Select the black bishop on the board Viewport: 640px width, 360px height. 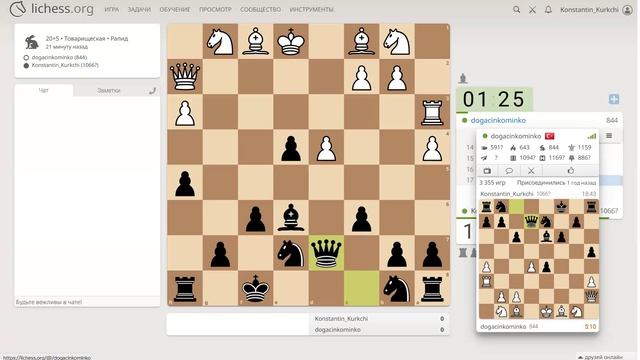(x=291, y=217)
